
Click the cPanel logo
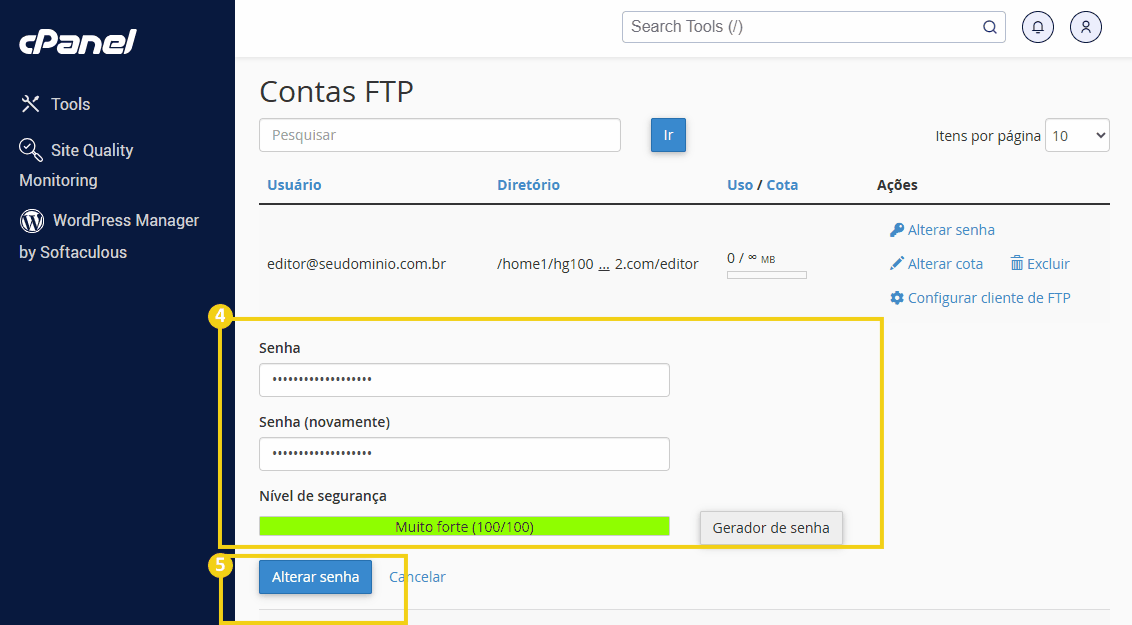click(77, 42)
